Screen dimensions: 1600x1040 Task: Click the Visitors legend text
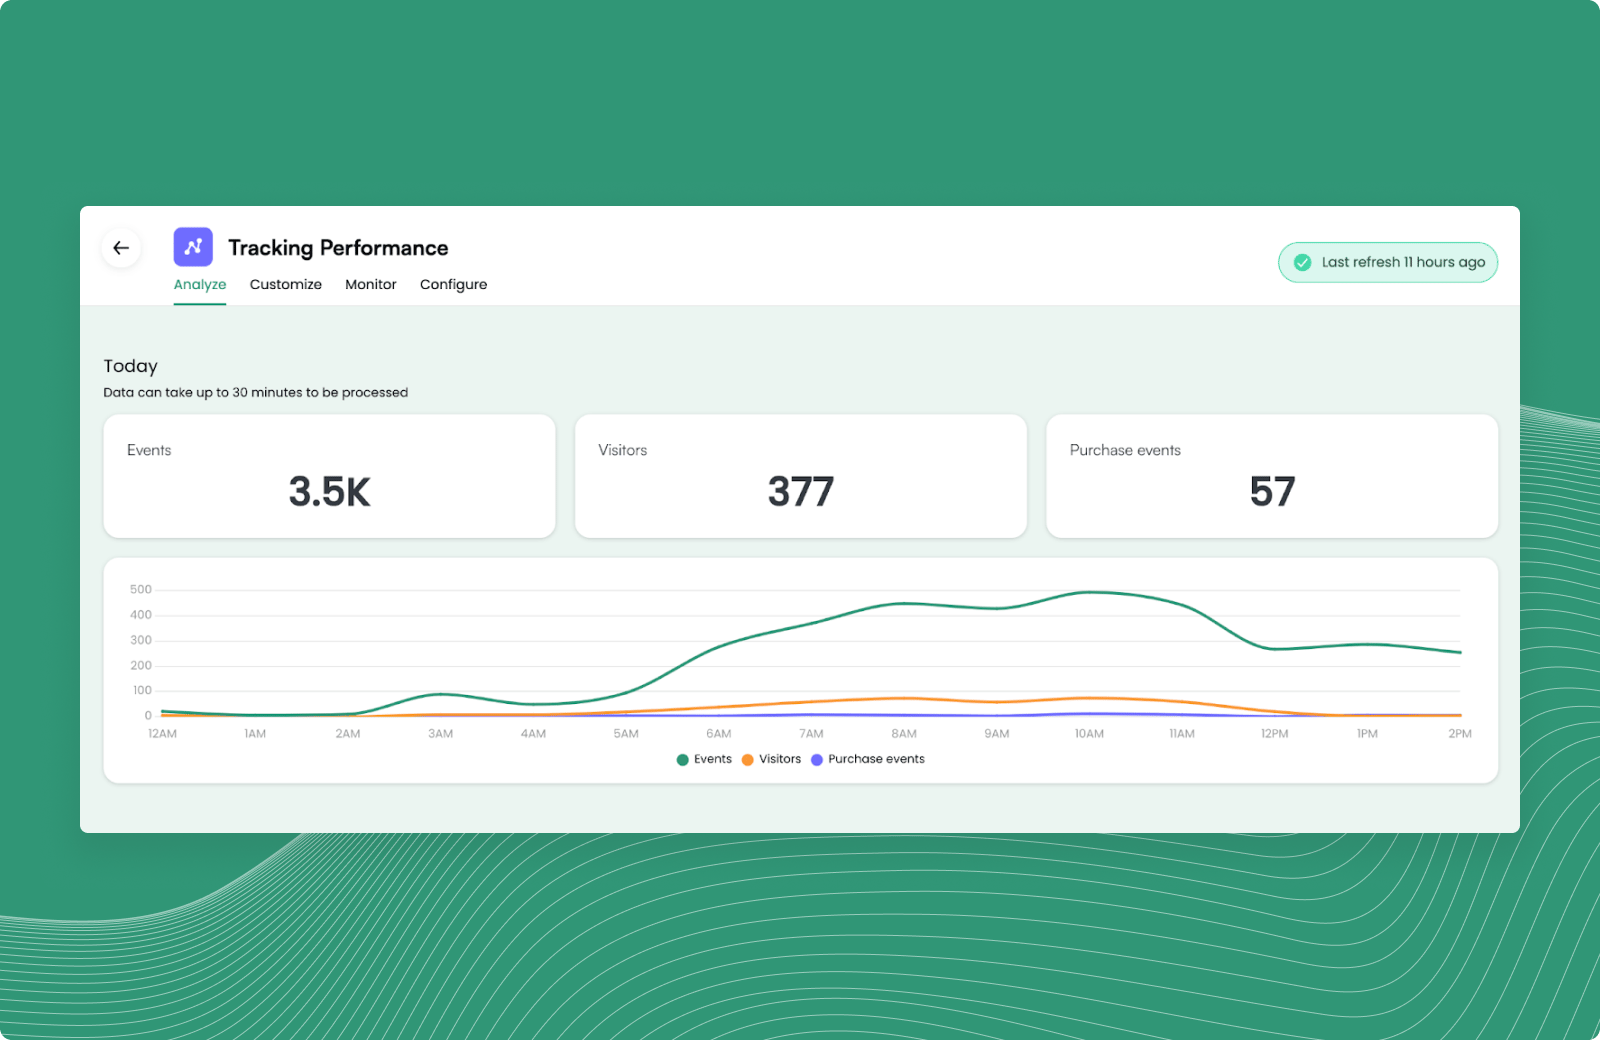coord(780,760)
